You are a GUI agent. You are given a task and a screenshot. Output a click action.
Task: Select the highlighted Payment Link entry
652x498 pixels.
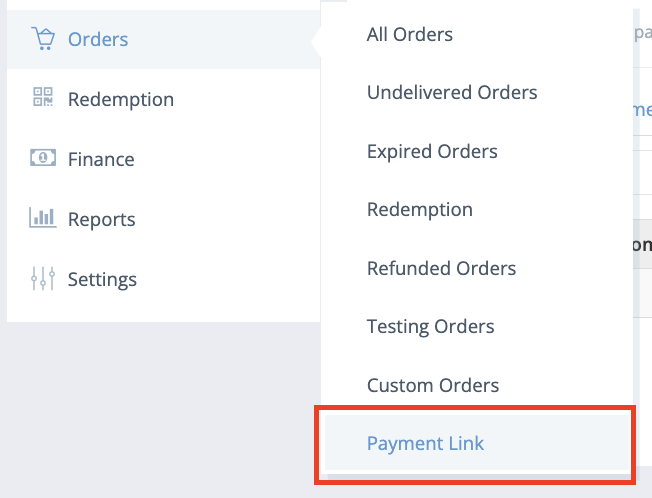coord(478,442)
